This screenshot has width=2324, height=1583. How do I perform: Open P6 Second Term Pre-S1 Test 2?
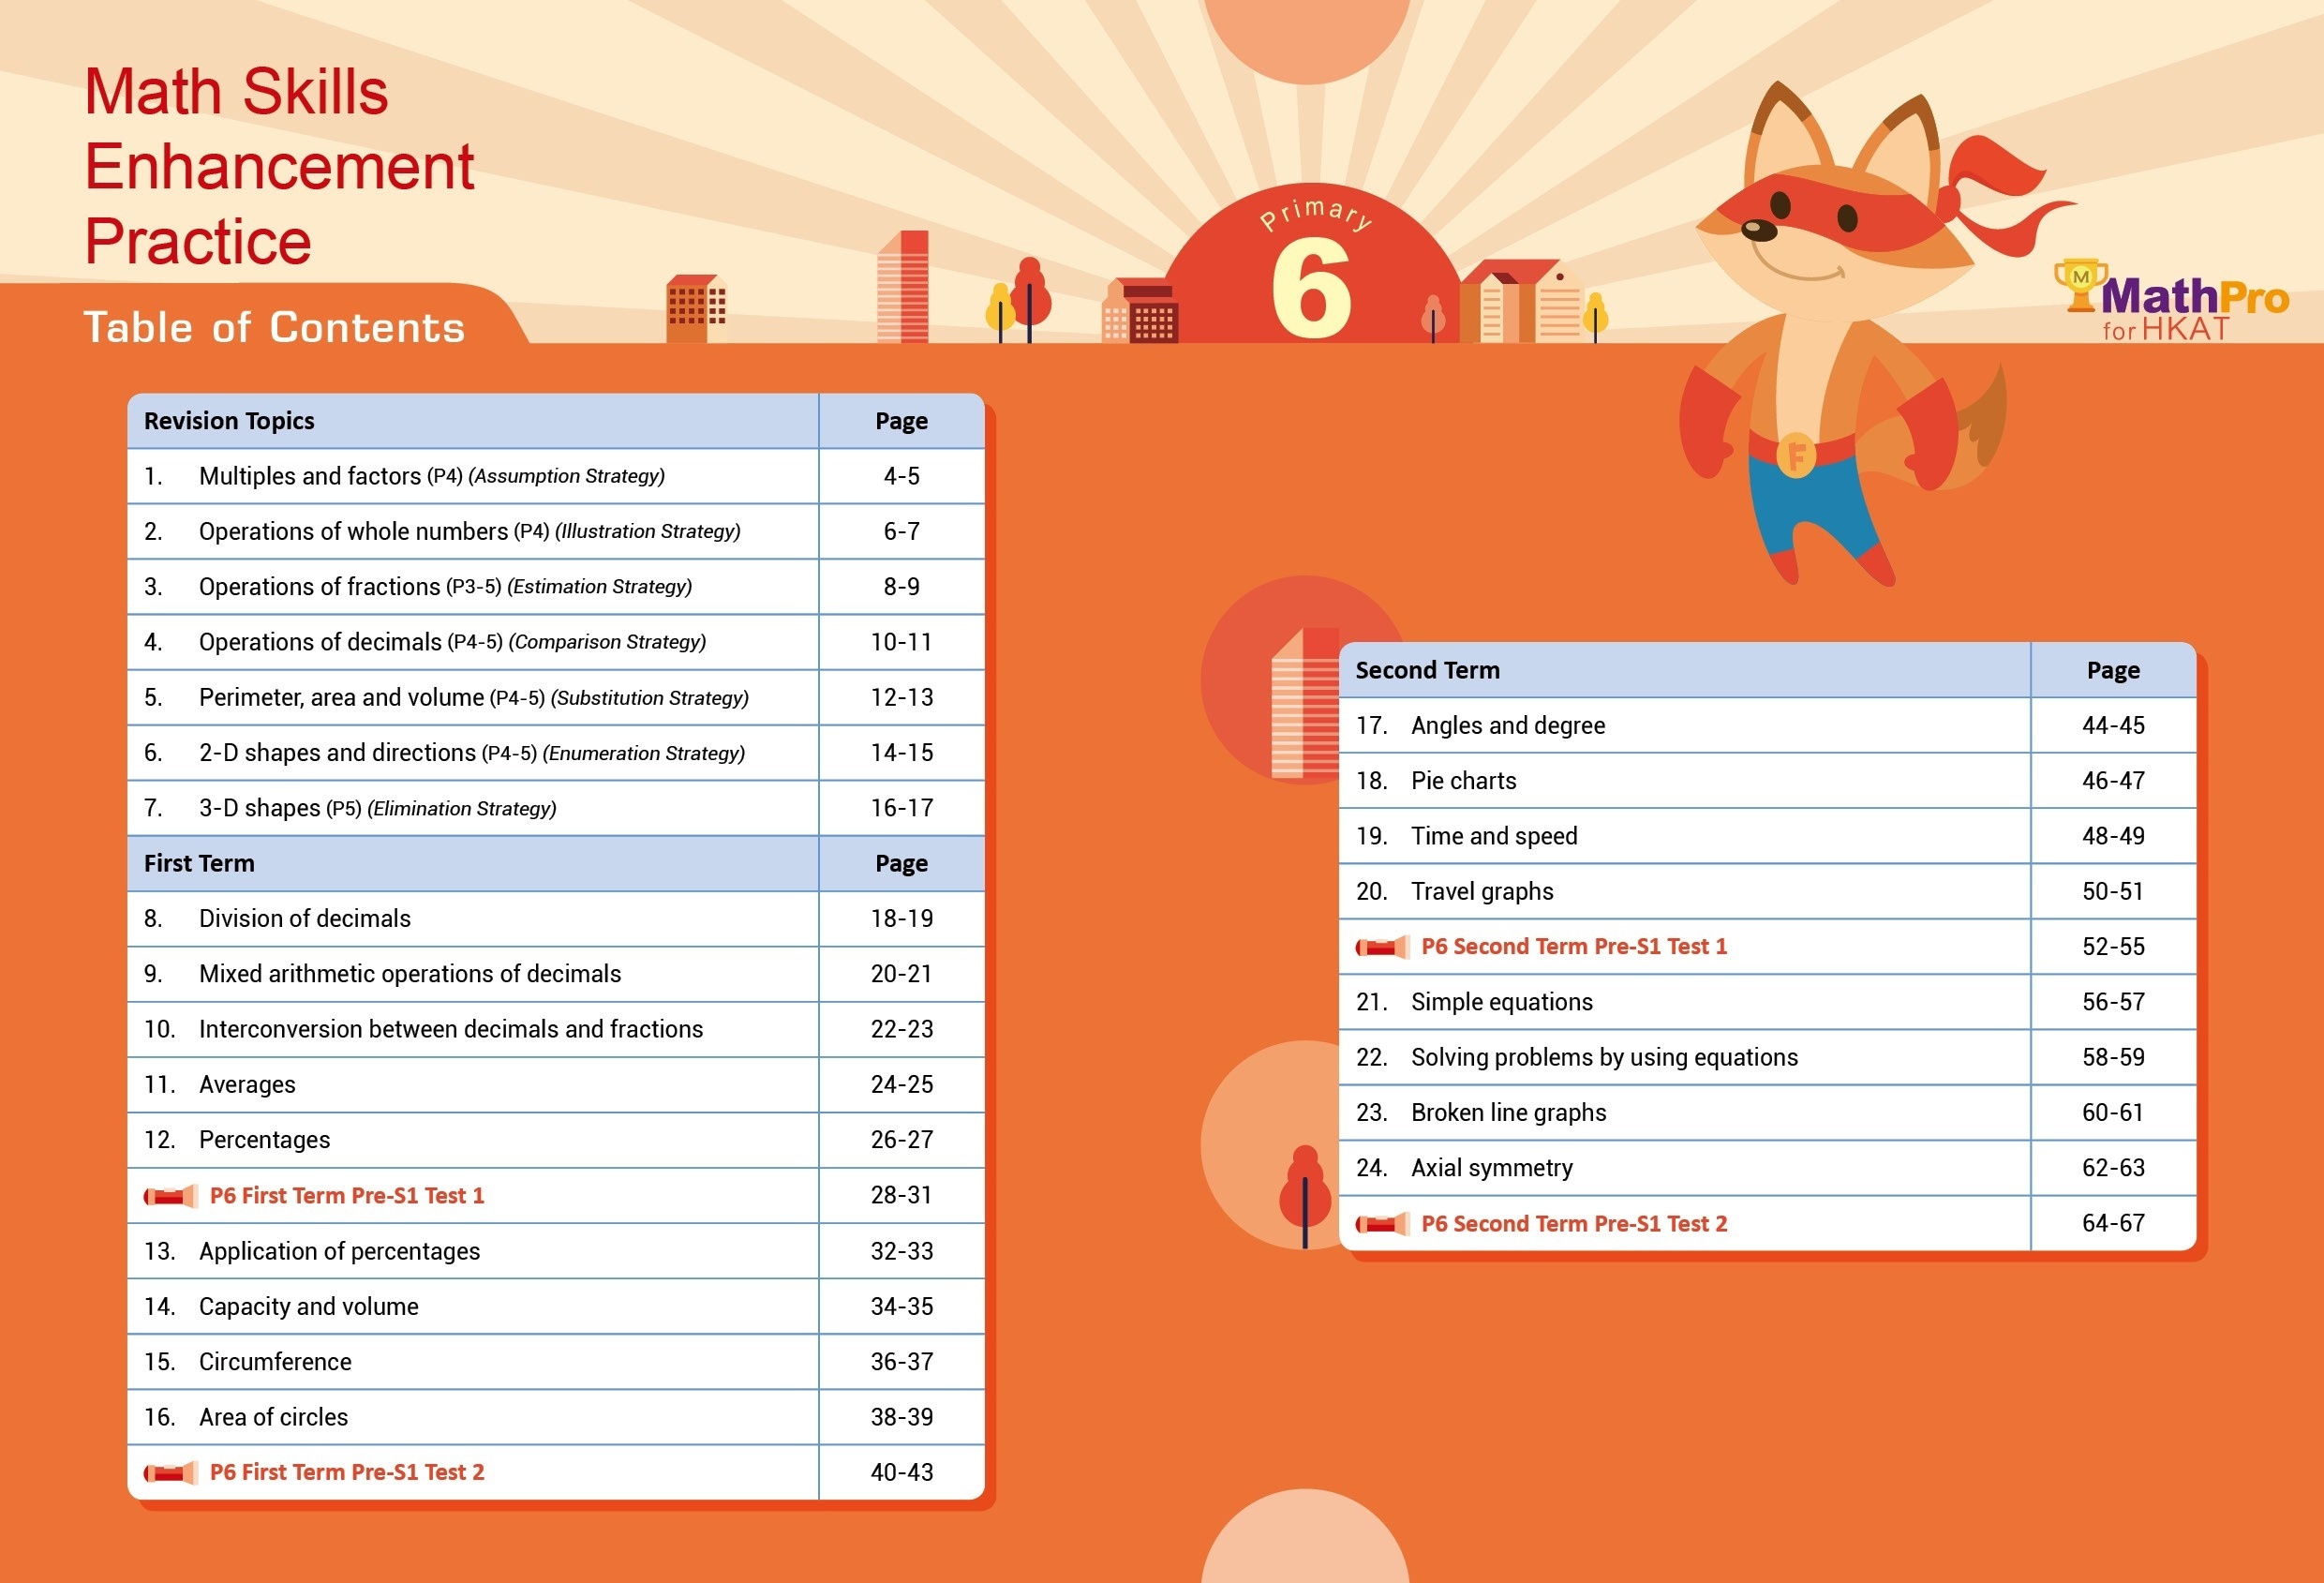pyautogui.click(x=1574, y=1224)
